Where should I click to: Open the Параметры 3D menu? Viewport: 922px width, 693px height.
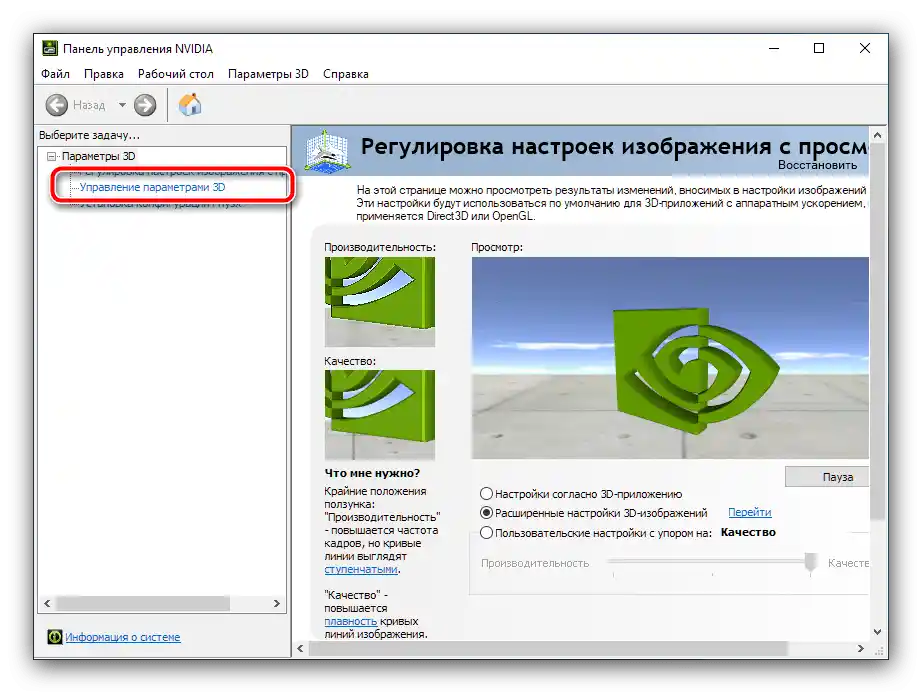(x=268, y=74)
